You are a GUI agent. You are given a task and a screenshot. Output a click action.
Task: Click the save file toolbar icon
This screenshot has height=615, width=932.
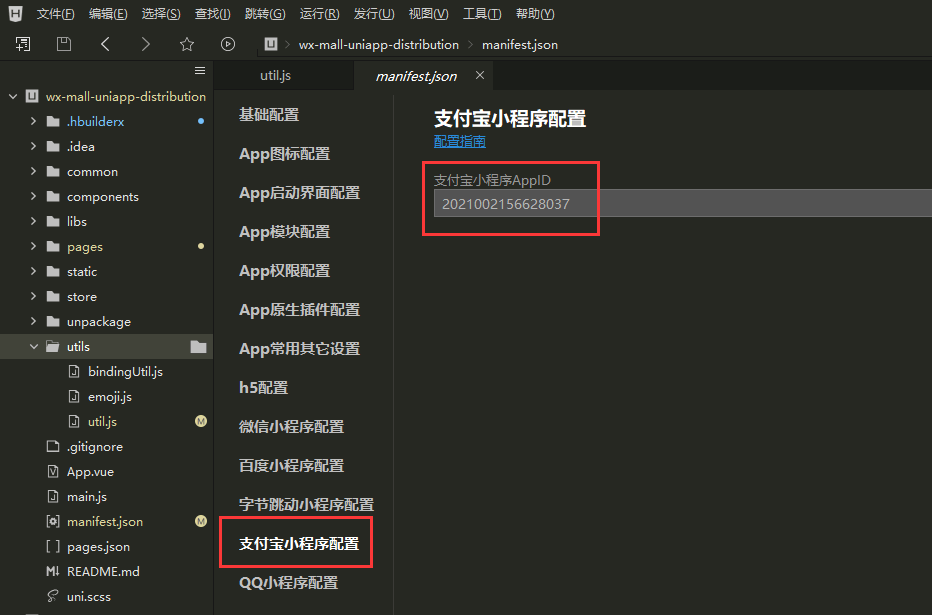[64, 44]
